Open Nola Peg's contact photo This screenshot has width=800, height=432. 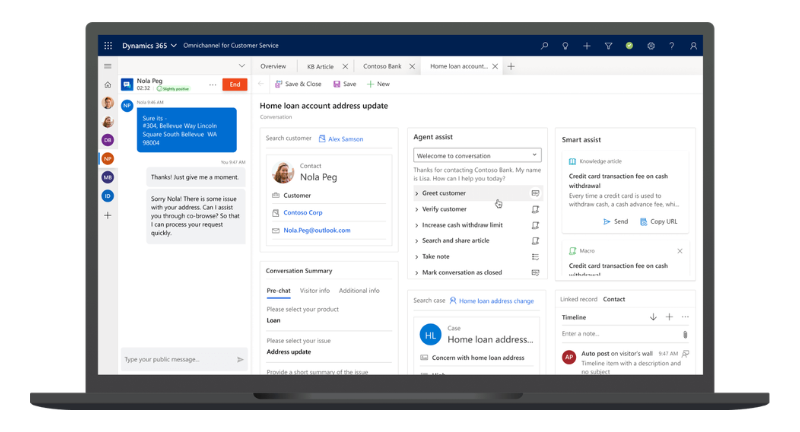283,172
